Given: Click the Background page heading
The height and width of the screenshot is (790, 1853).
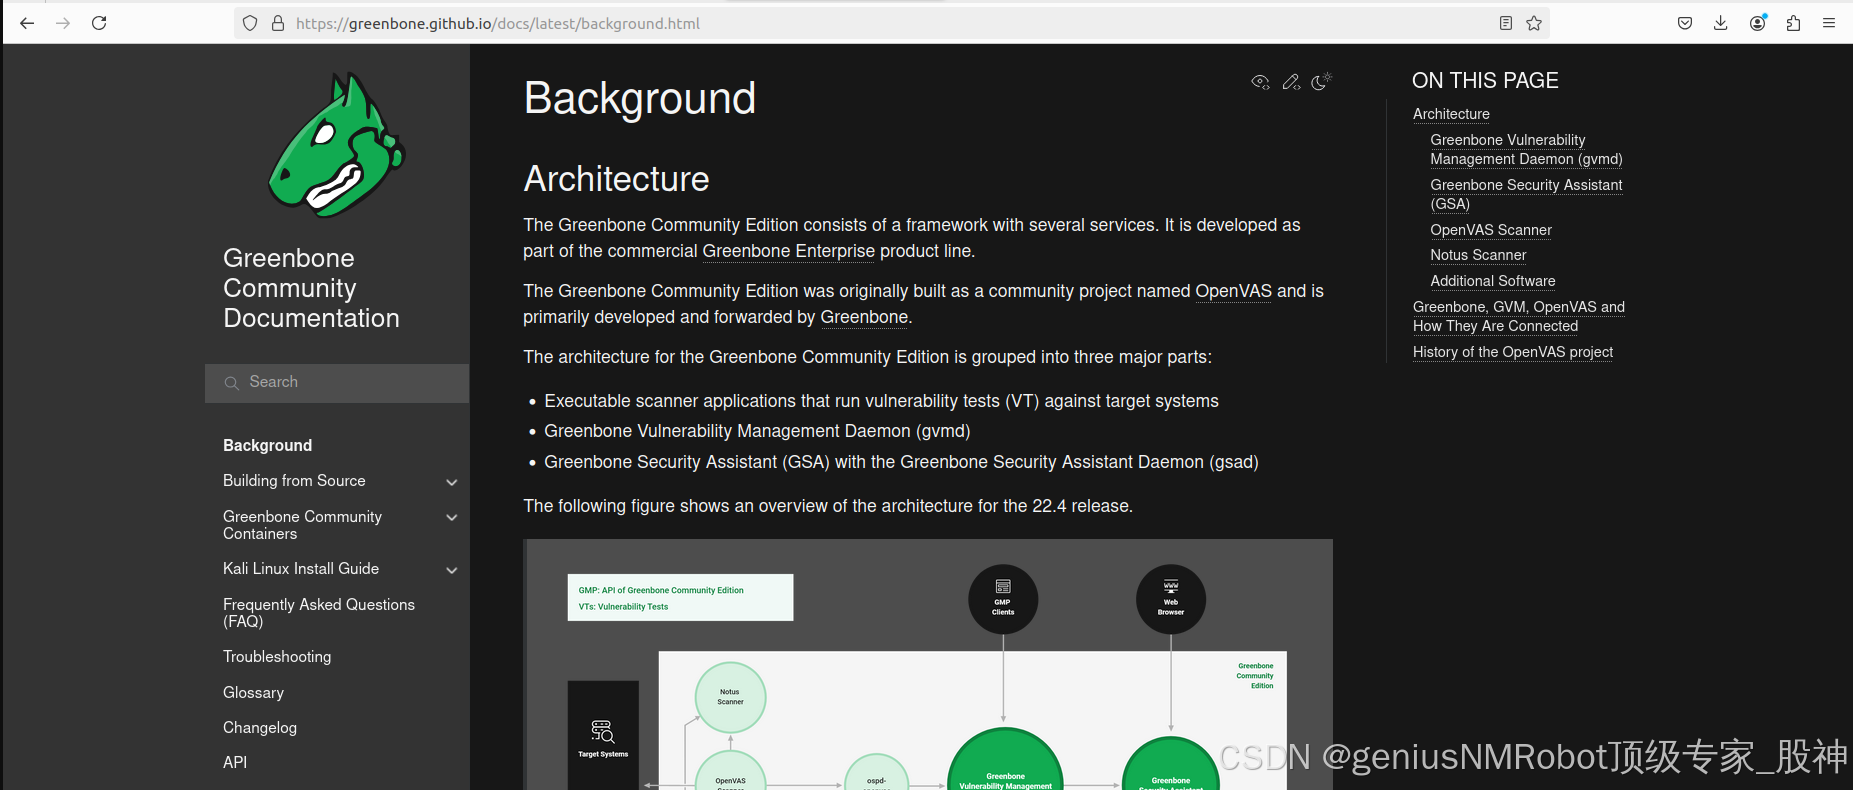Looking at the screenshot, I should [640, 98].
